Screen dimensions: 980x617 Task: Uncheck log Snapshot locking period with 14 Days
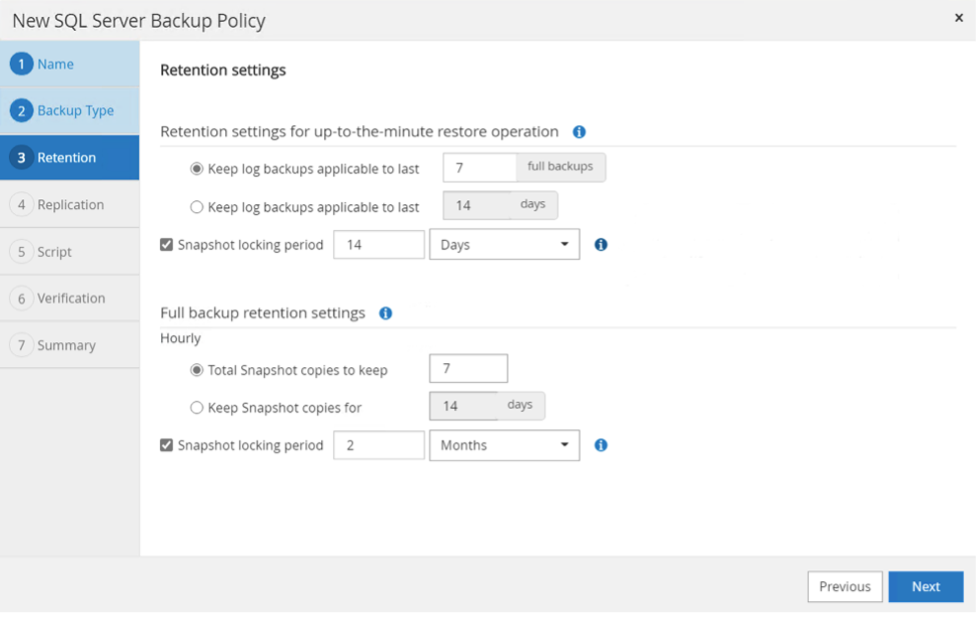click(x=166, y=244)
